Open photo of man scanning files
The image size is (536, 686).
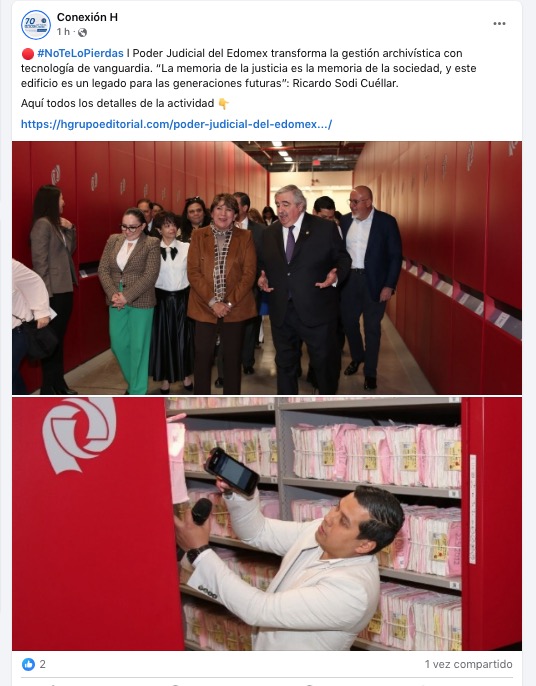(267, 524)
